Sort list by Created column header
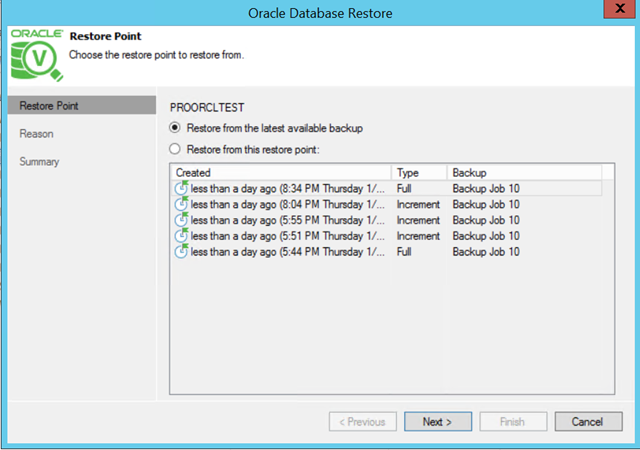Image resolution: width=640 pixels, height=450 pixels. point(280,173)
